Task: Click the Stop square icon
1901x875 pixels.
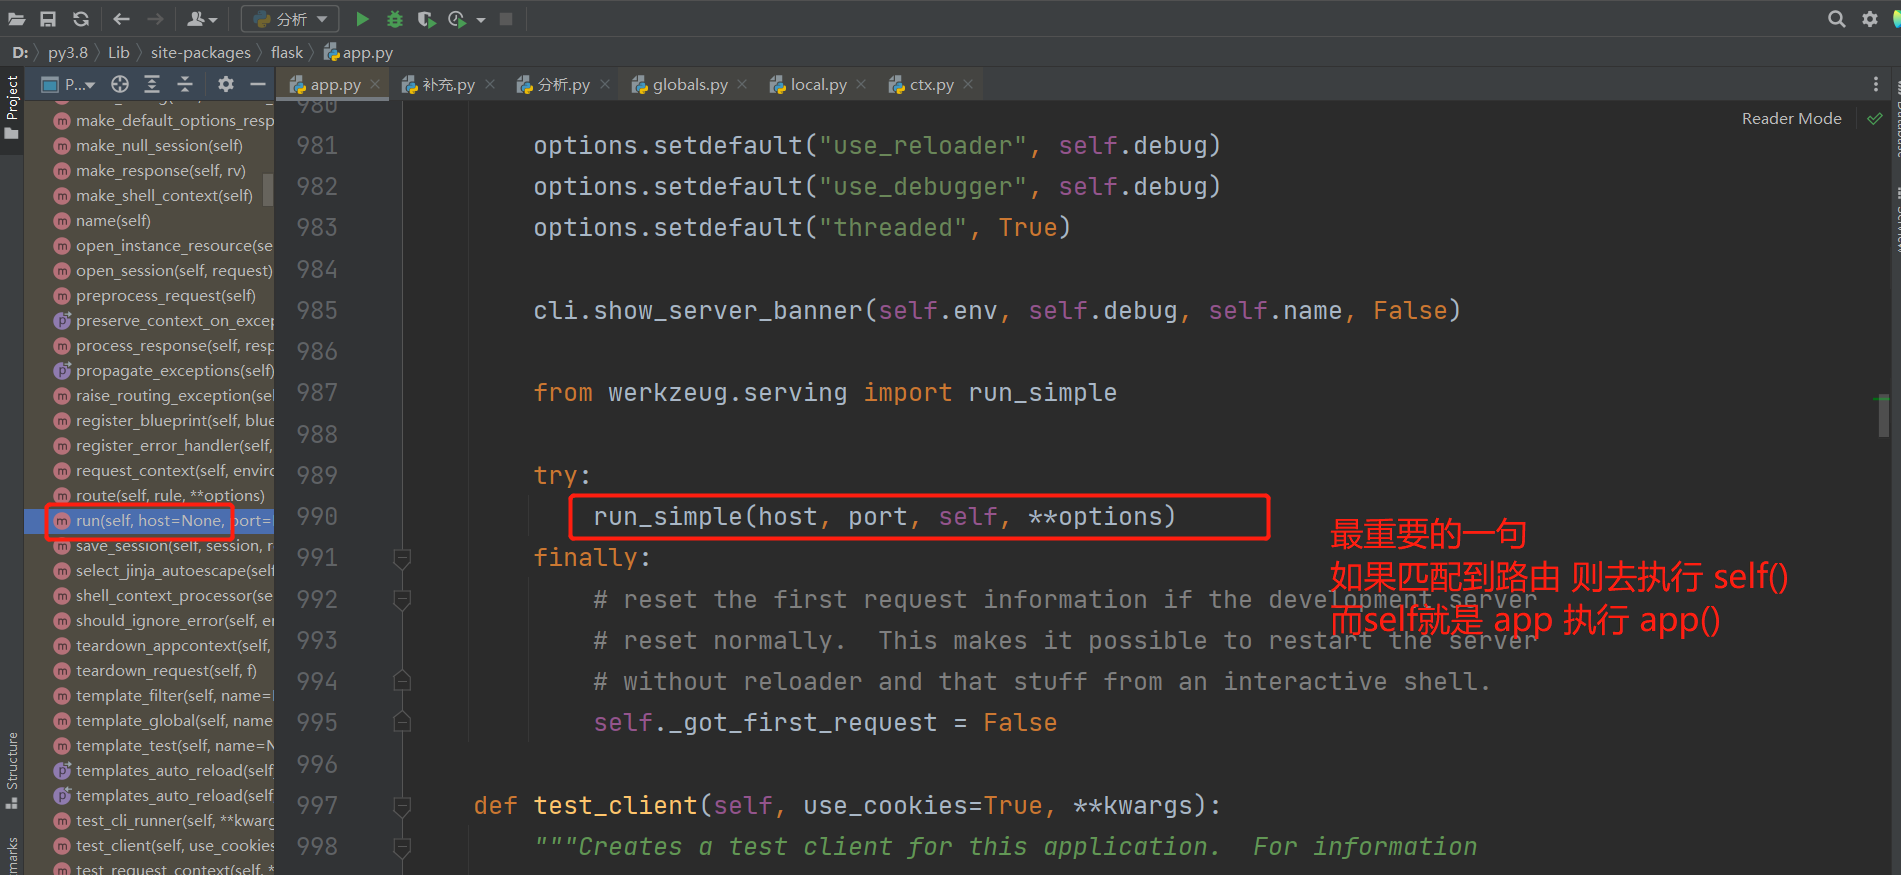Action: tap(506, 19)
